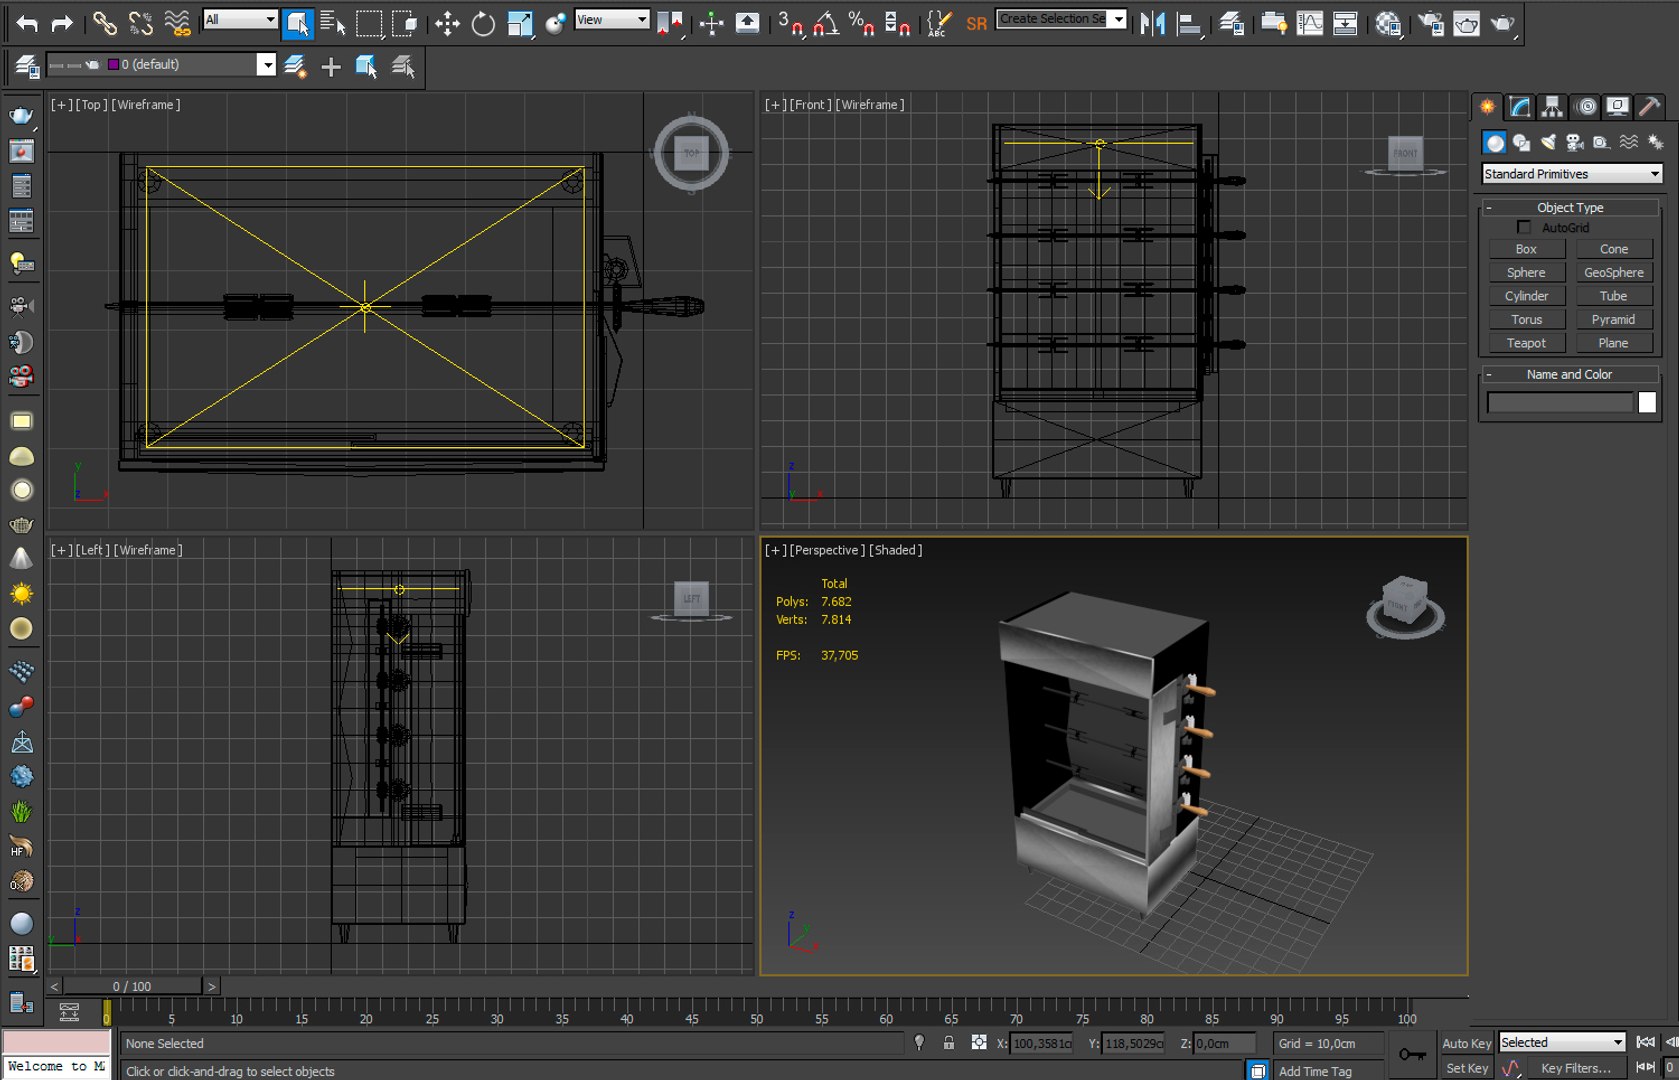Choose the Rectangular Selection Region tool
The height and width of the screenshot is (1080, 1679).
point(369,22)
